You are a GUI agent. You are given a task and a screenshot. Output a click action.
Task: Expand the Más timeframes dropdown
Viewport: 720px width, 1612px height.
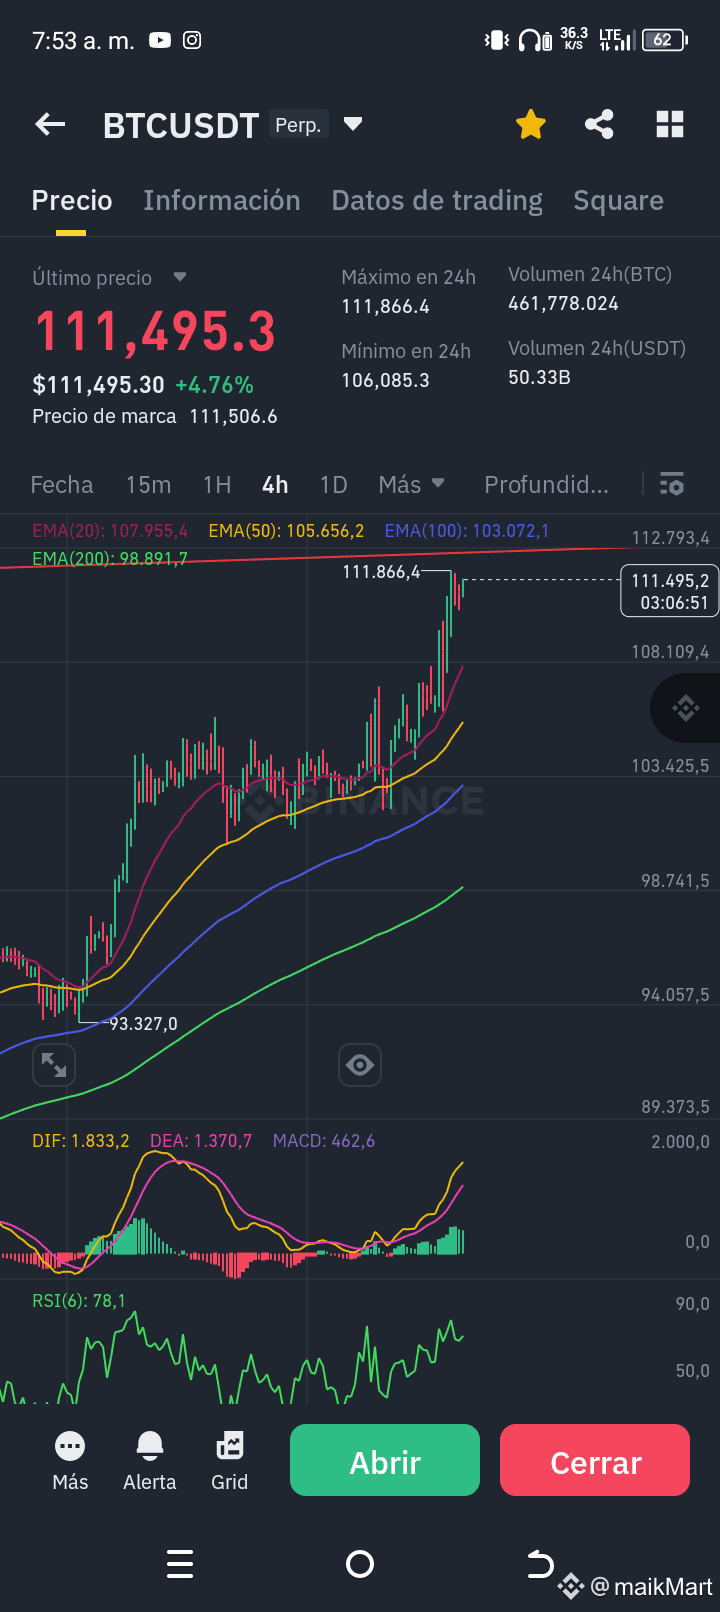[411, 485]
